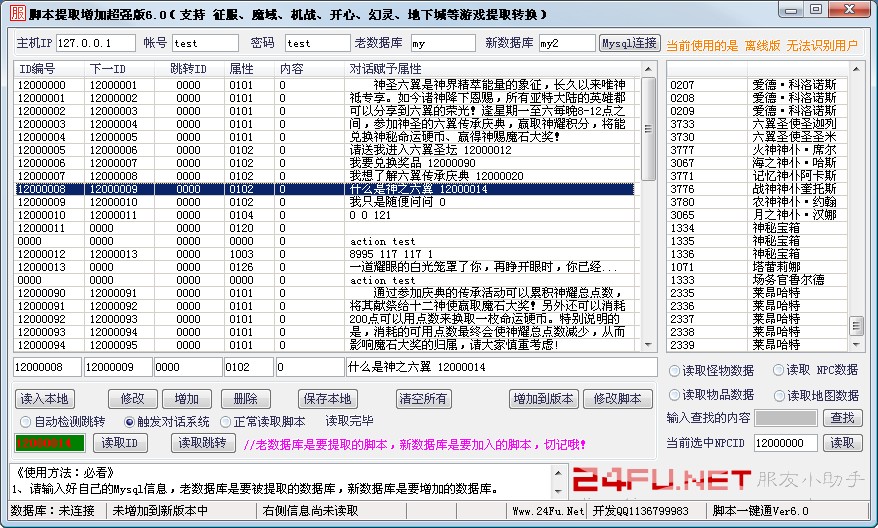Click the 查找 search button

click(x=842, y=418)
